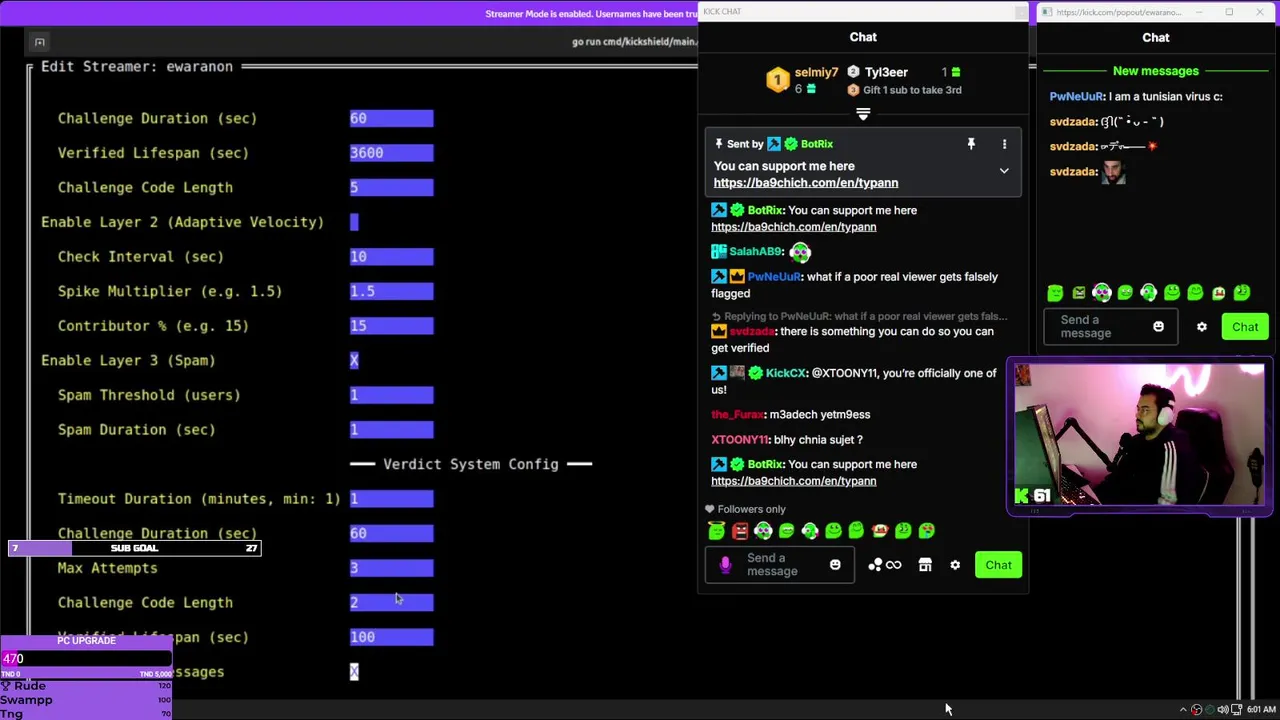Open emoji picker in main Kick chat input
1280x720 pixels.
(835, 565)
